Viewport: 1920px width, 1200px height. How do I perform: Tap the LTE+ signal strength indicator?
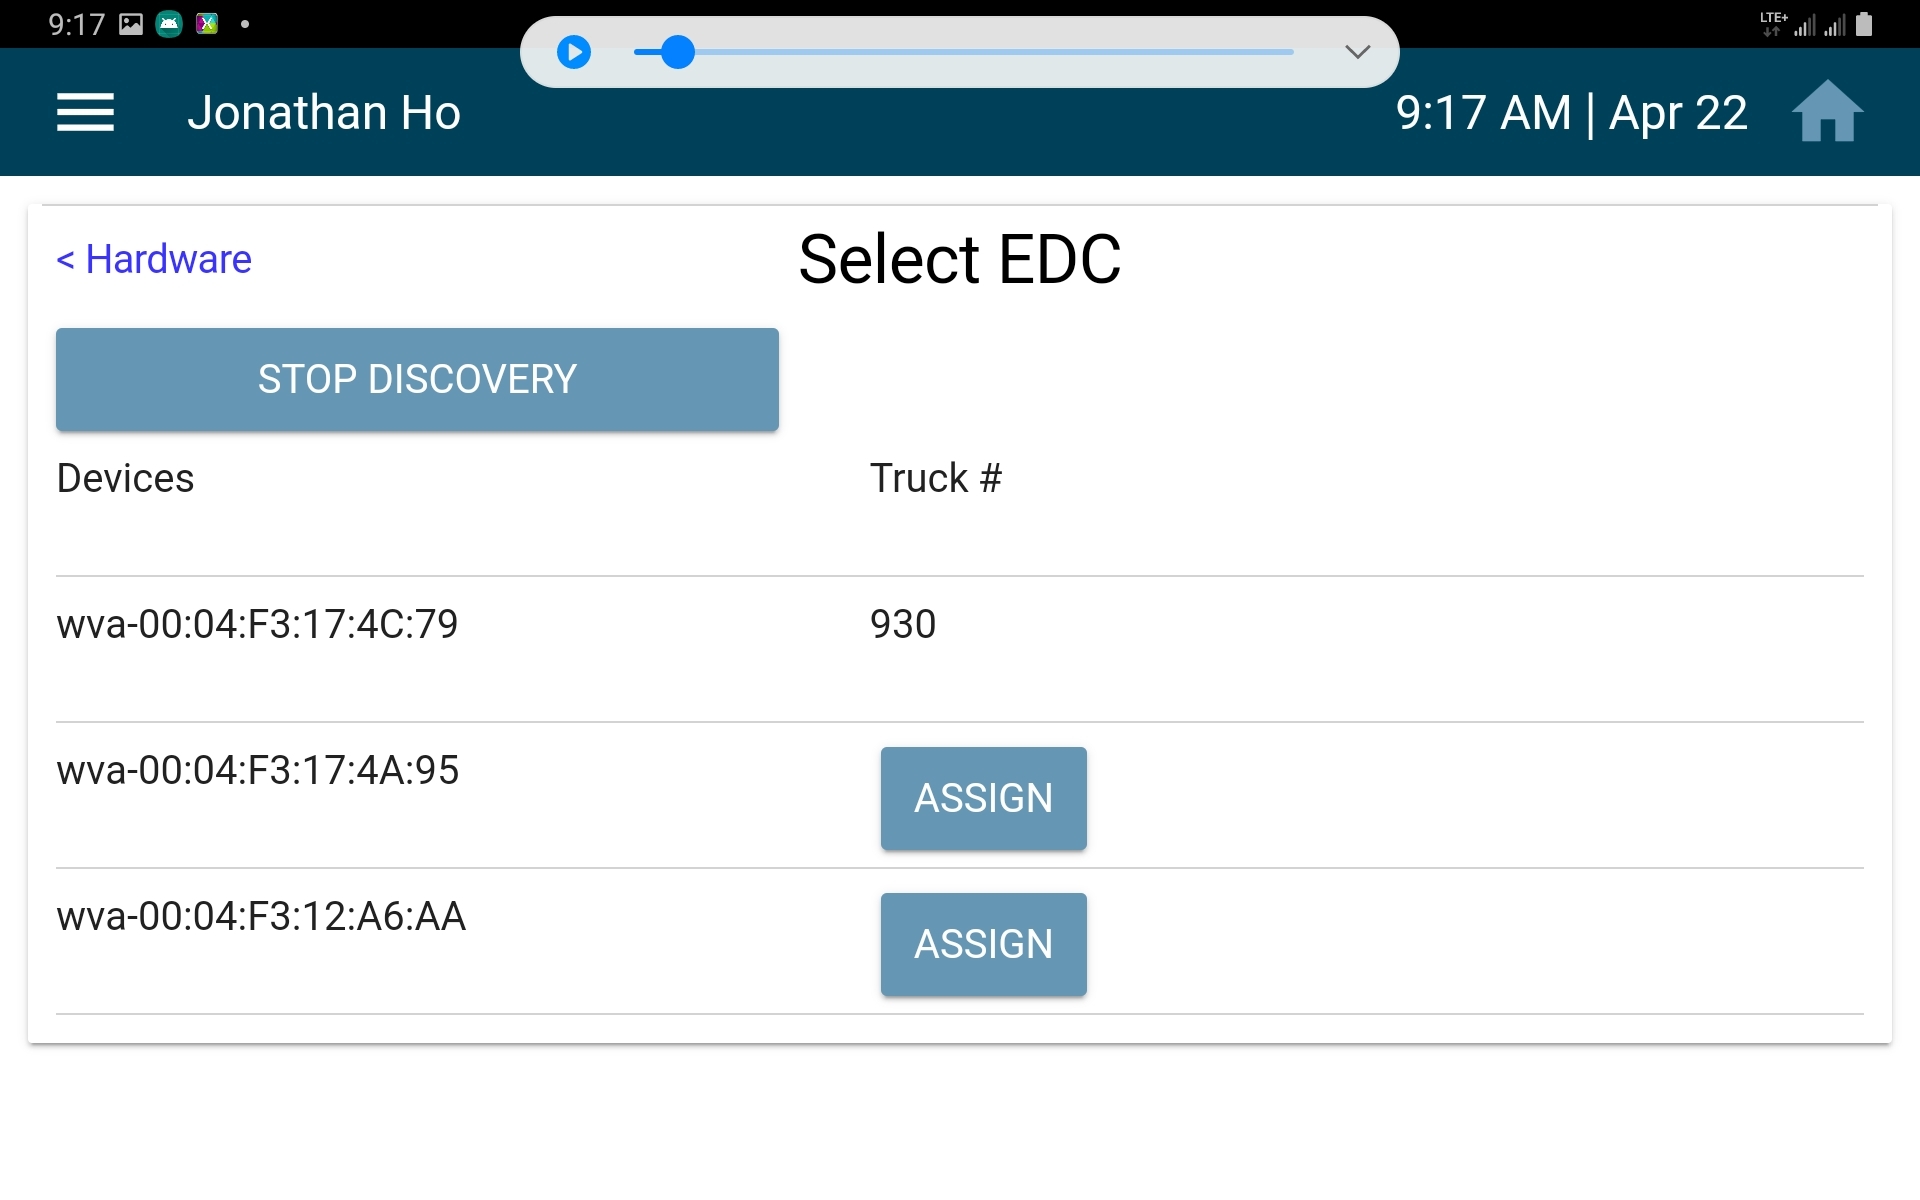[1789, 24]
